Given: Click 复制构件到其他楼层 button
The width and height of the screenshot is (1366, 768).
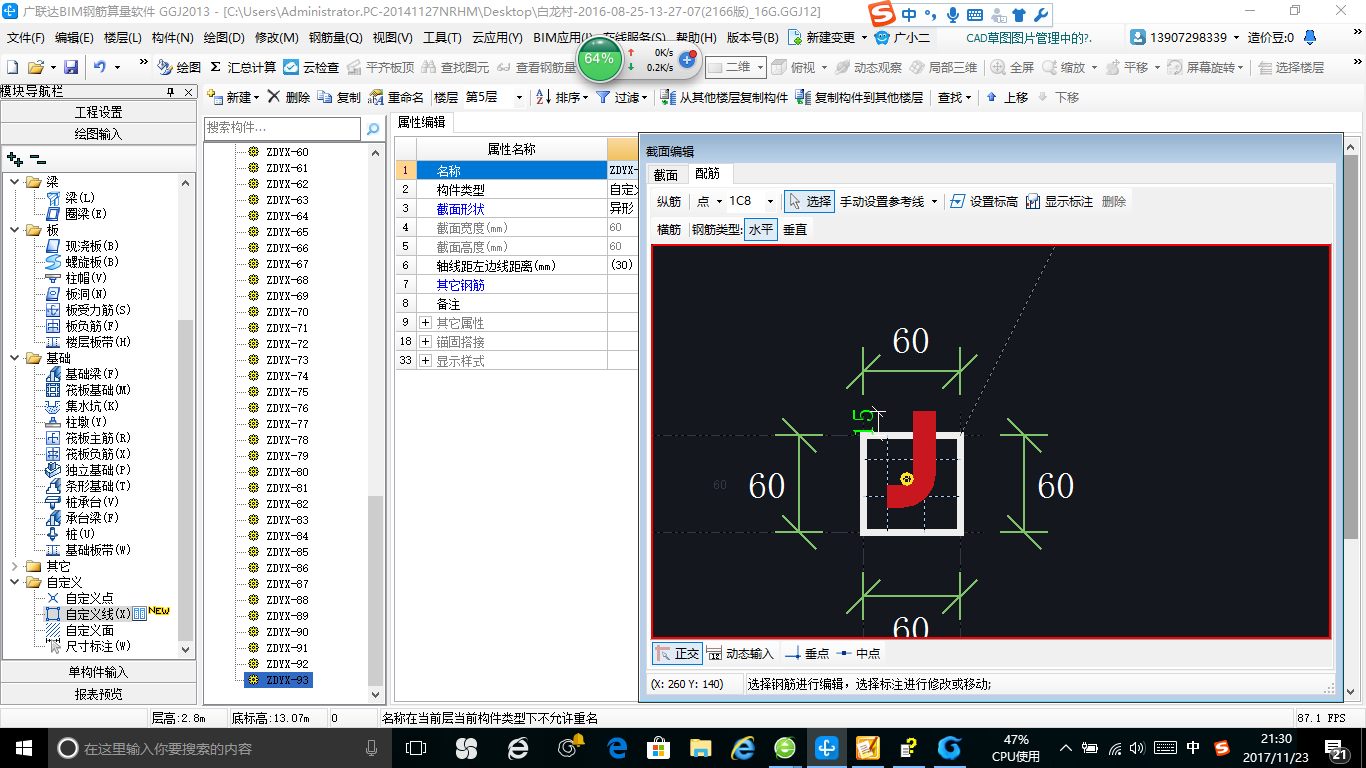Looking at the screenshot, I should (859, 97).
